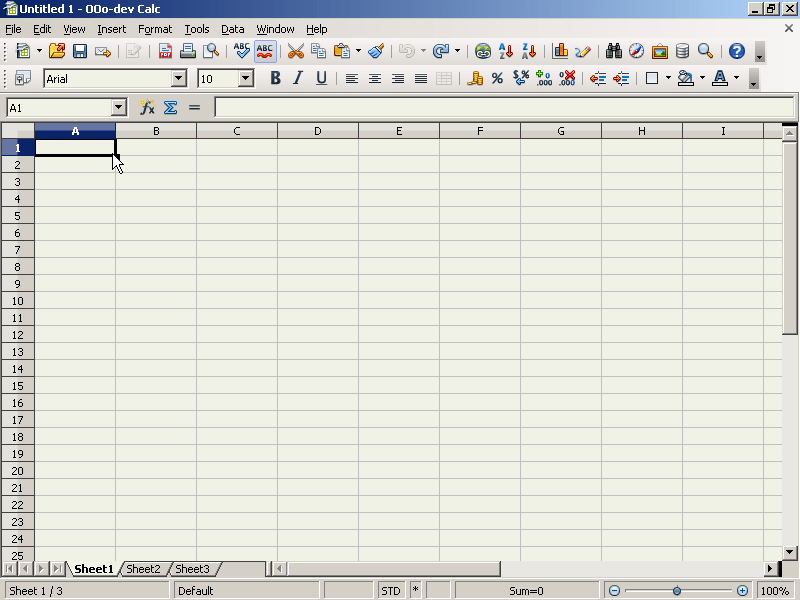Print file directly using printer icon
This screenshot has height=600, width=800.
click(188, 51)
